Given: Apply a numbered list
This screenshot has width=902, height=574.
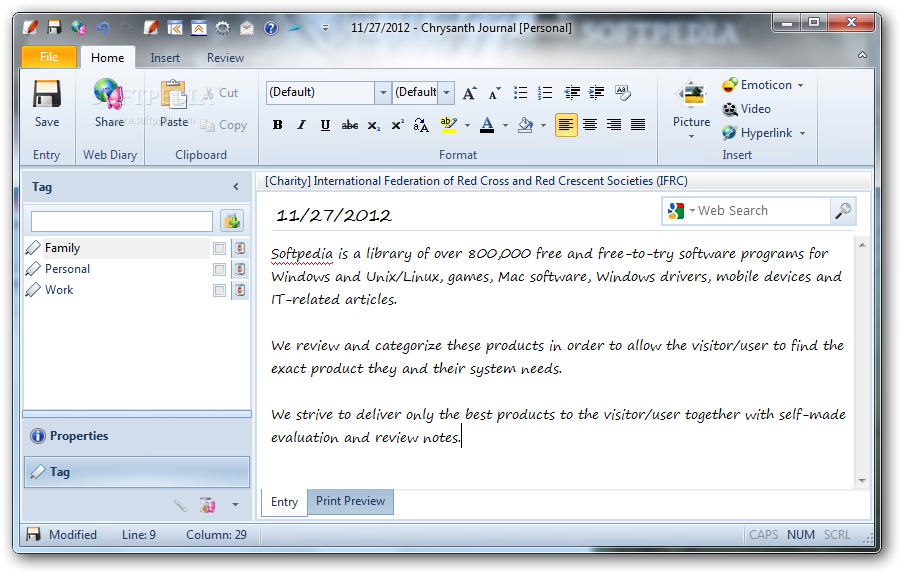Looking at the screenshot, I should point(545,93).
